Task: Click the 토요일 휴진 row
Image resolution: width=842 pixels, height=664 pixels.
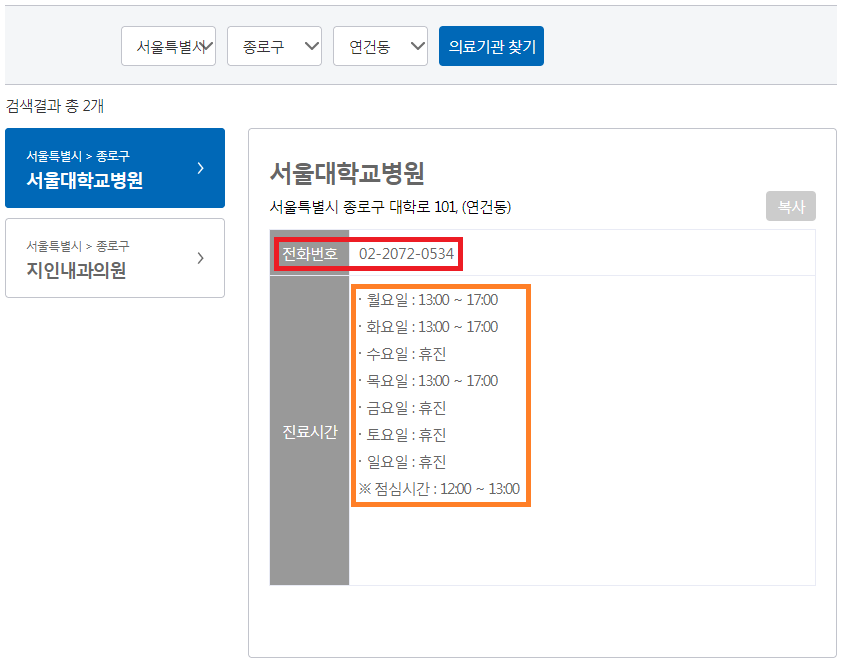Action: coord(402,435)
